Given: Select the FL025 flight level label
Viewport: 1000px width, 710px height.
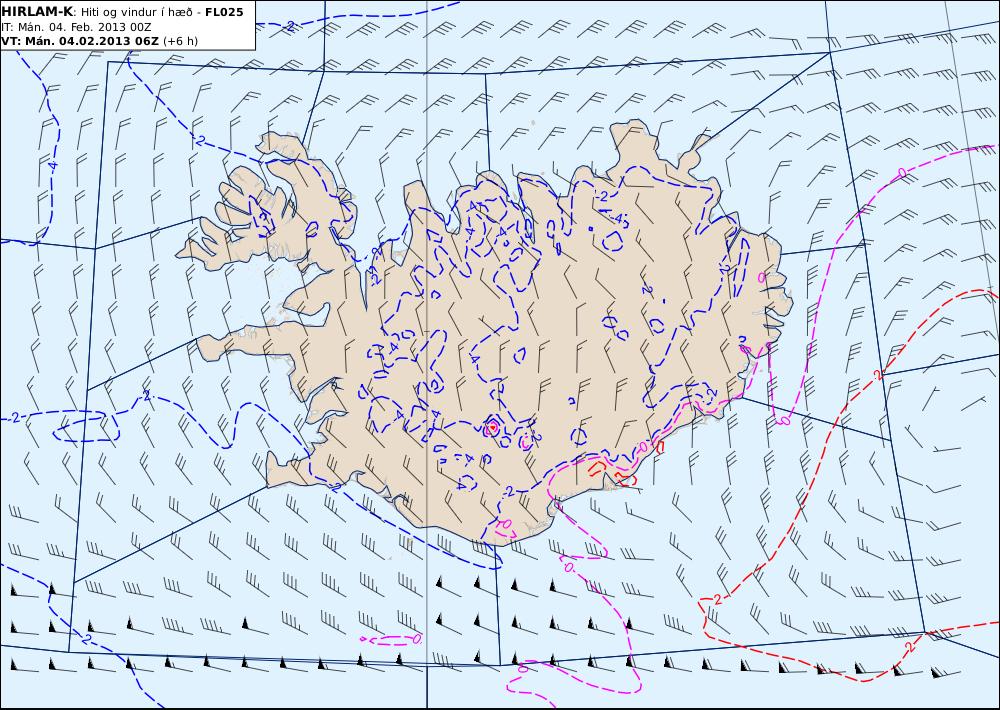Looking at the screenshot, I should pyautogui.click(x=224, y=12).
